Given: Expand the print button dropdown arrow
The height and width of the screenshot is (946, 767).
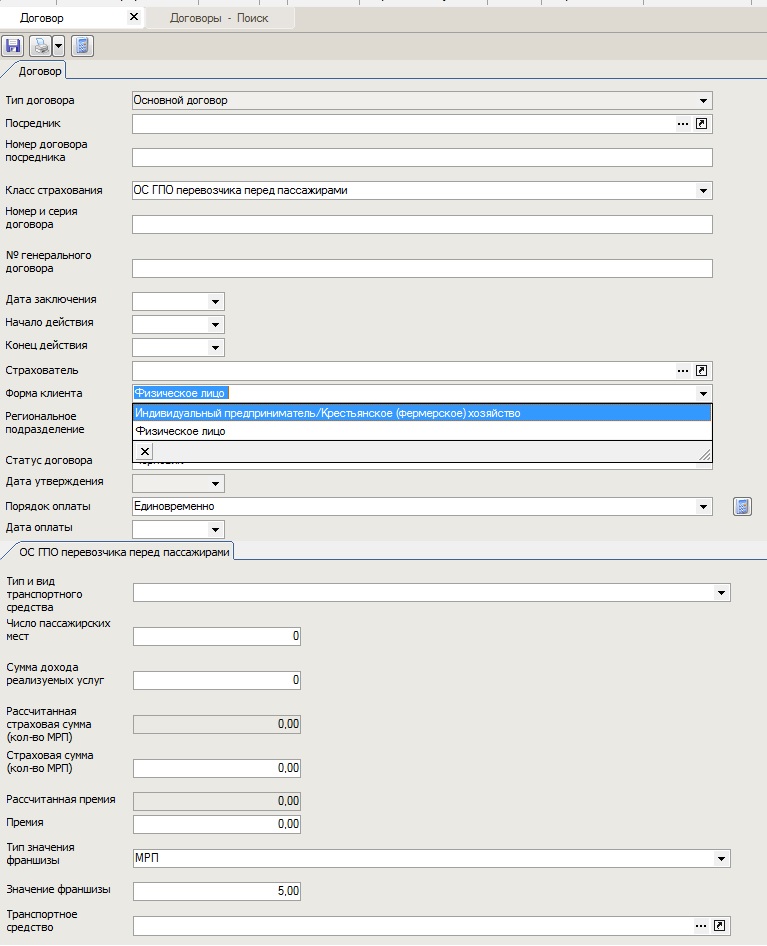Looking at the screenshot, I should [58, 46].
